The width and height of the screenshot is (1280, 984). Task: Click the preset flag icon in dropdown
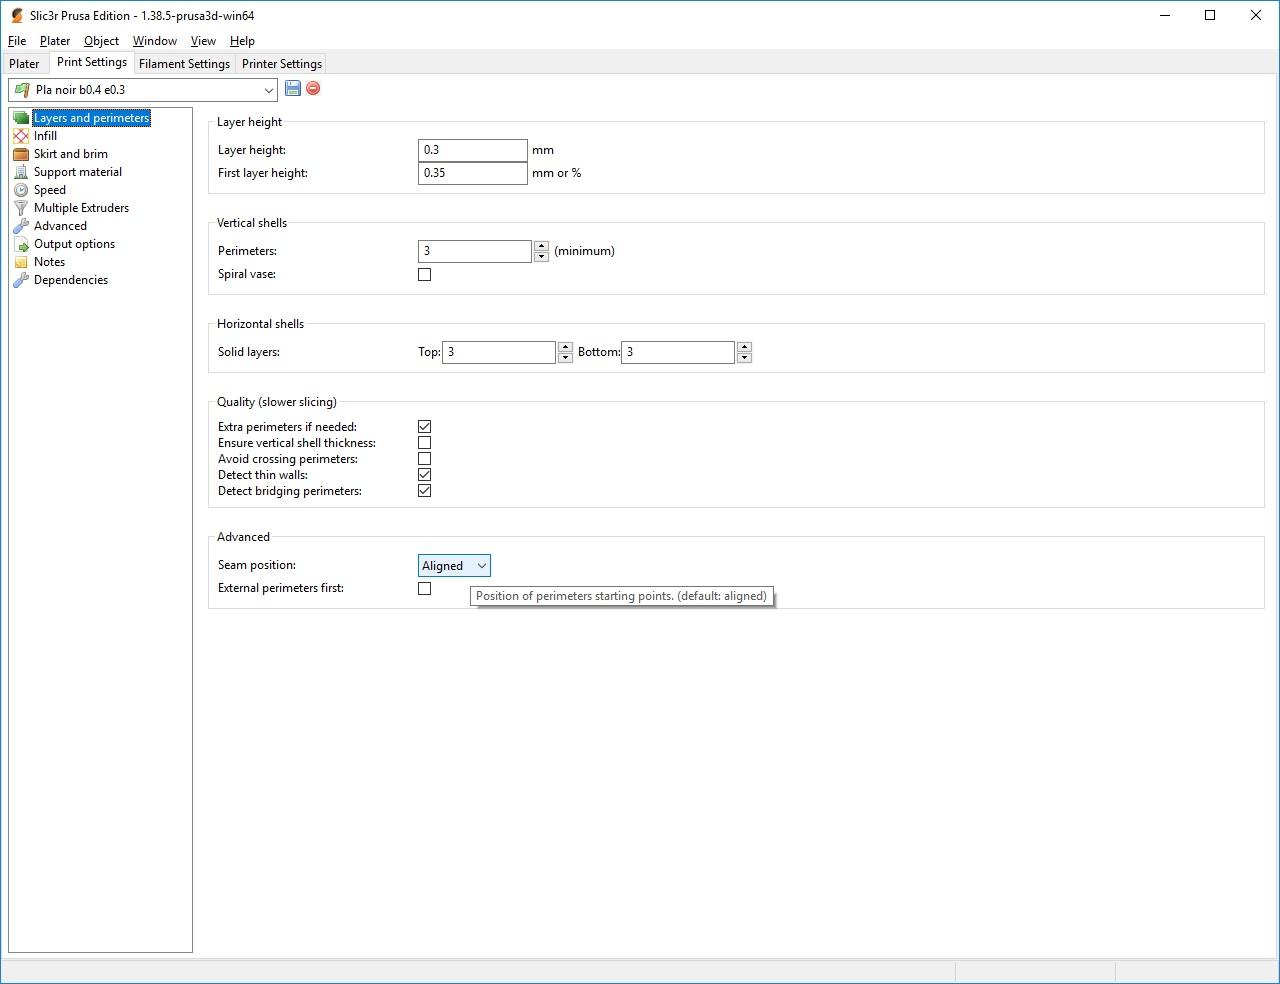click(23, 90)
